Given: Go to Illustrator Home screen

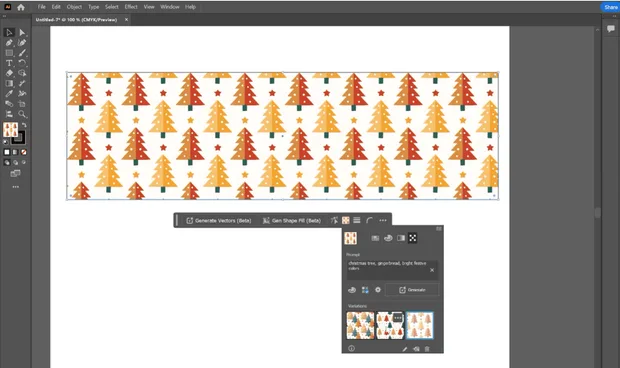Looking at the screenshot, I should tap(21, 7).
